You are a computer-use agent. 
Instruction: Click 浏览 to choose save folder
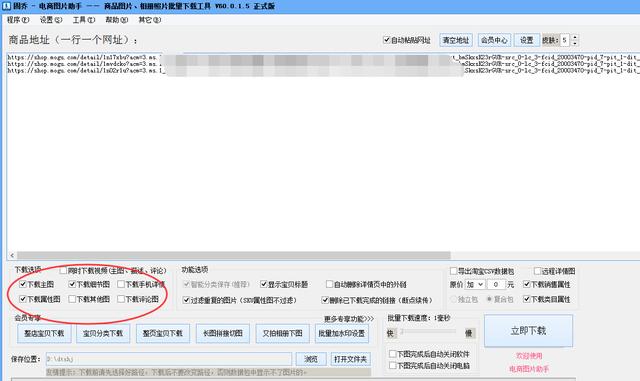point(311,359)
